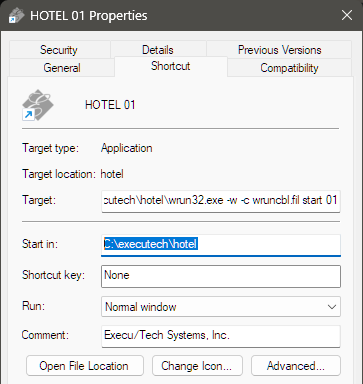Select the Shortcut tab
This screenshot has width=363, height=384.
point(171,66)
